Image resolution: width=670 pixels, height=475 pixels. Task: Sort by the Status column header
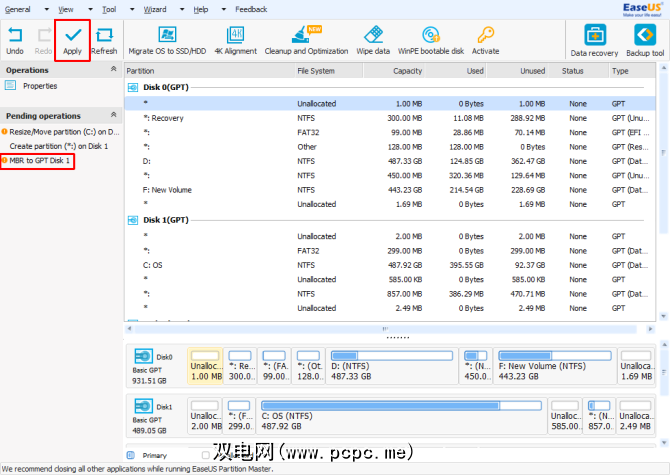[x=579, y=71]
